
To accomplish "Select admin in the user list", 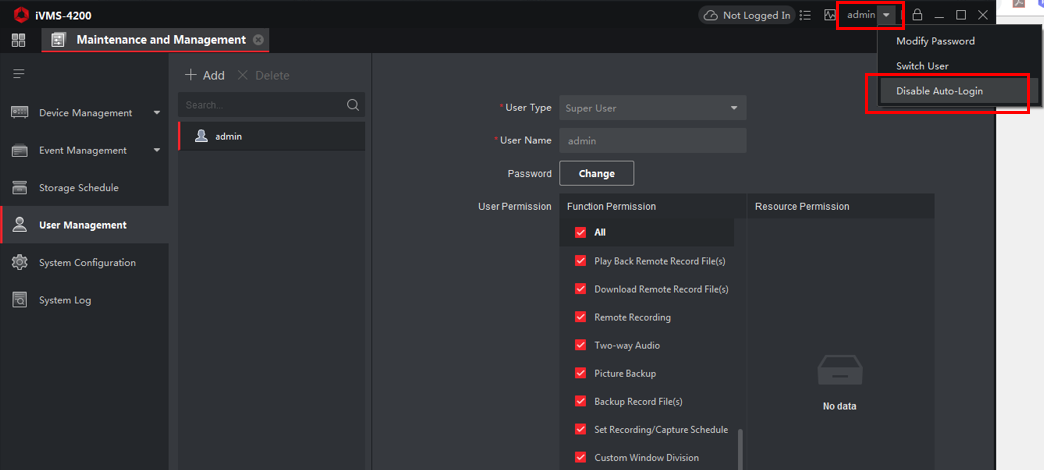I will pyautogui.click(x=228, y=136).
